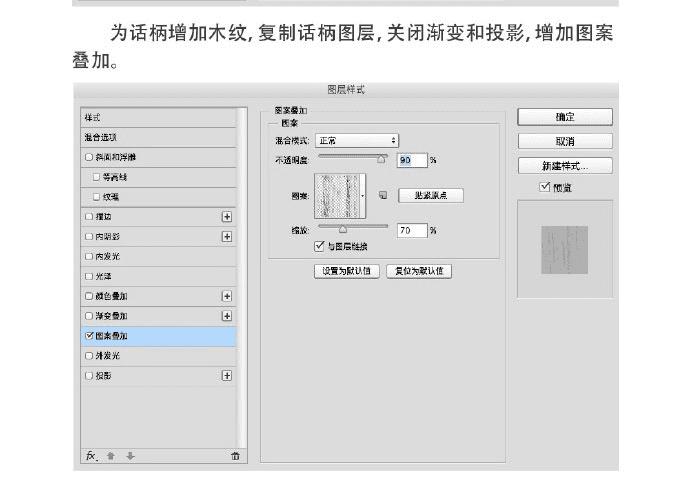
Task: Add another 颜色叠加 effect with plus icon
Action: click(227, 296)
